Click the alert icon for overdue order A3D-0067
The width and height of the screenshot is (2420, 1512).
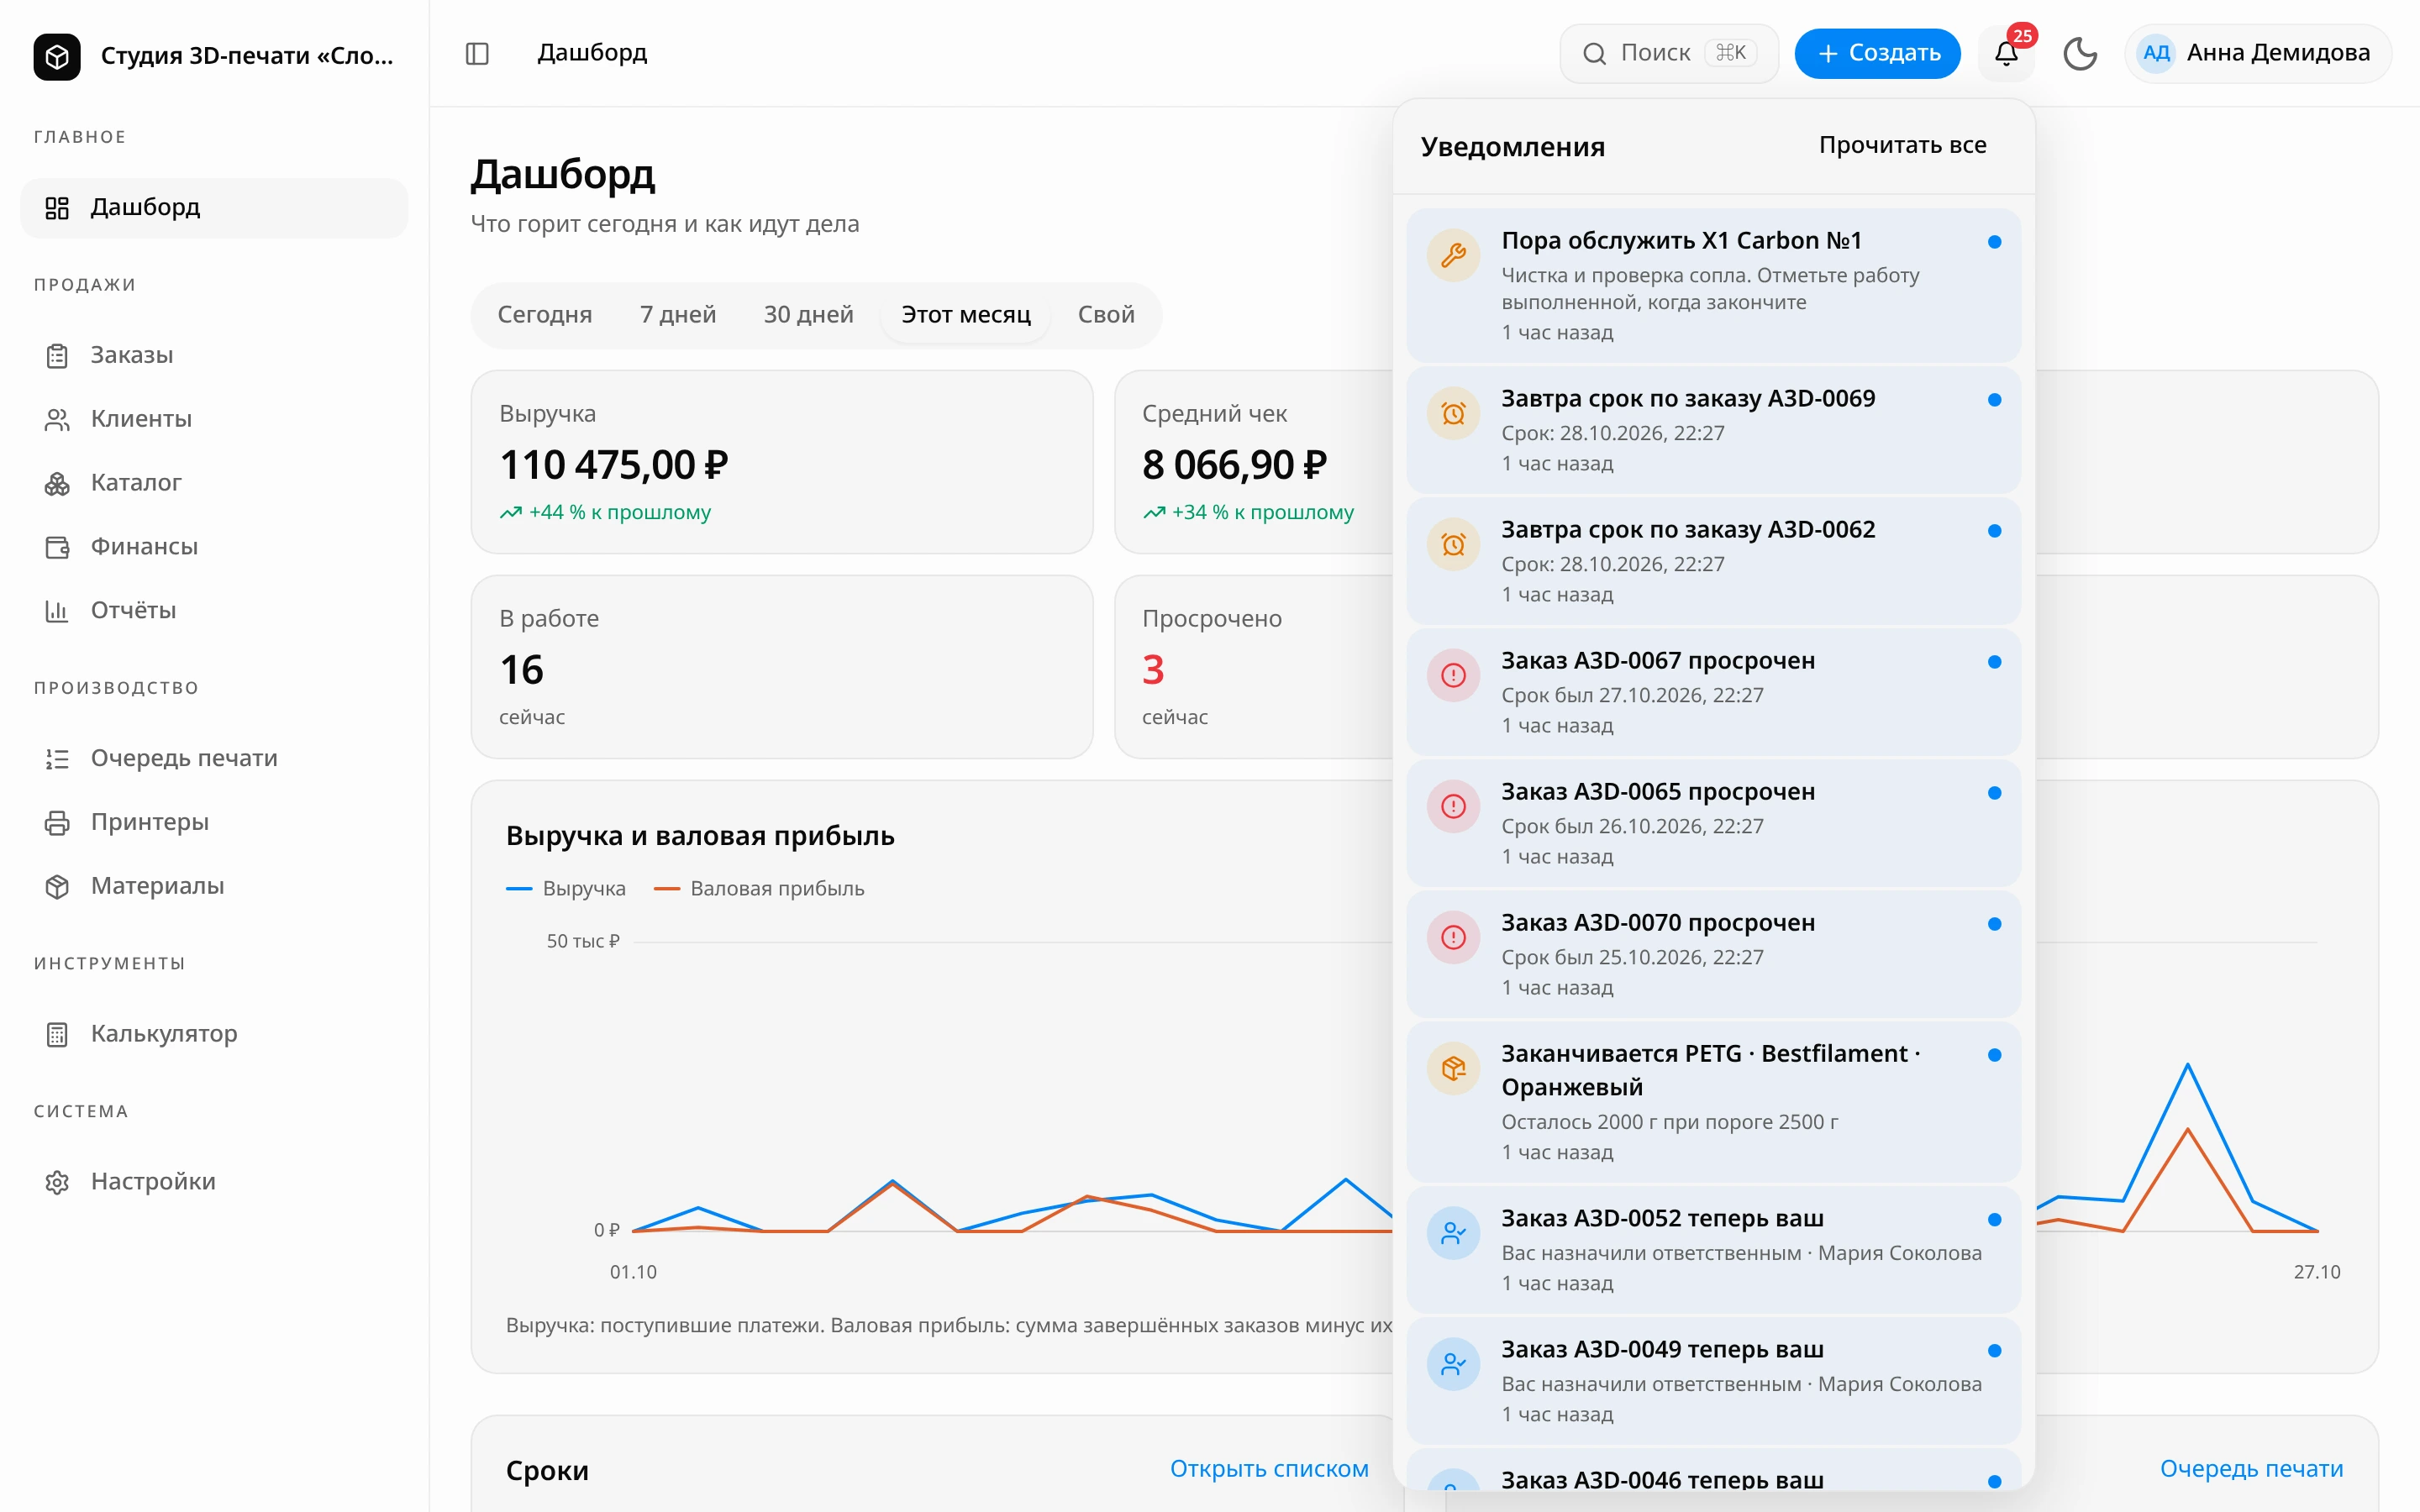(x=1453, y=676)
